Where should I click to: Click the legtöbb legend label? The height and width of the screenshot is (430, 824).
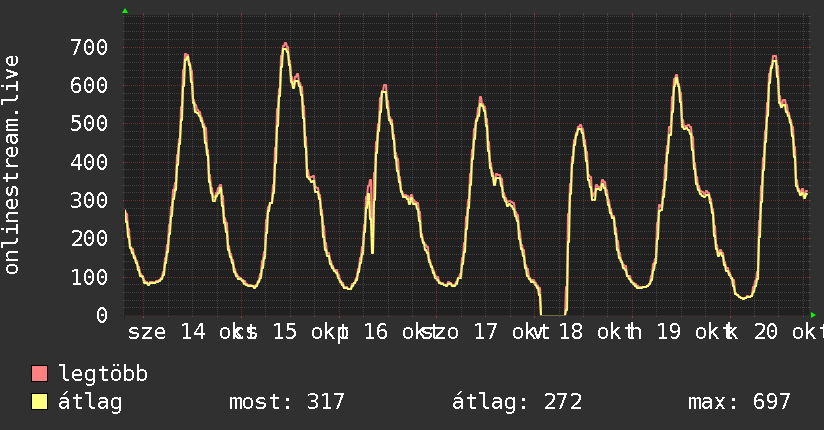pyautogui.click(x=103, y=374)
